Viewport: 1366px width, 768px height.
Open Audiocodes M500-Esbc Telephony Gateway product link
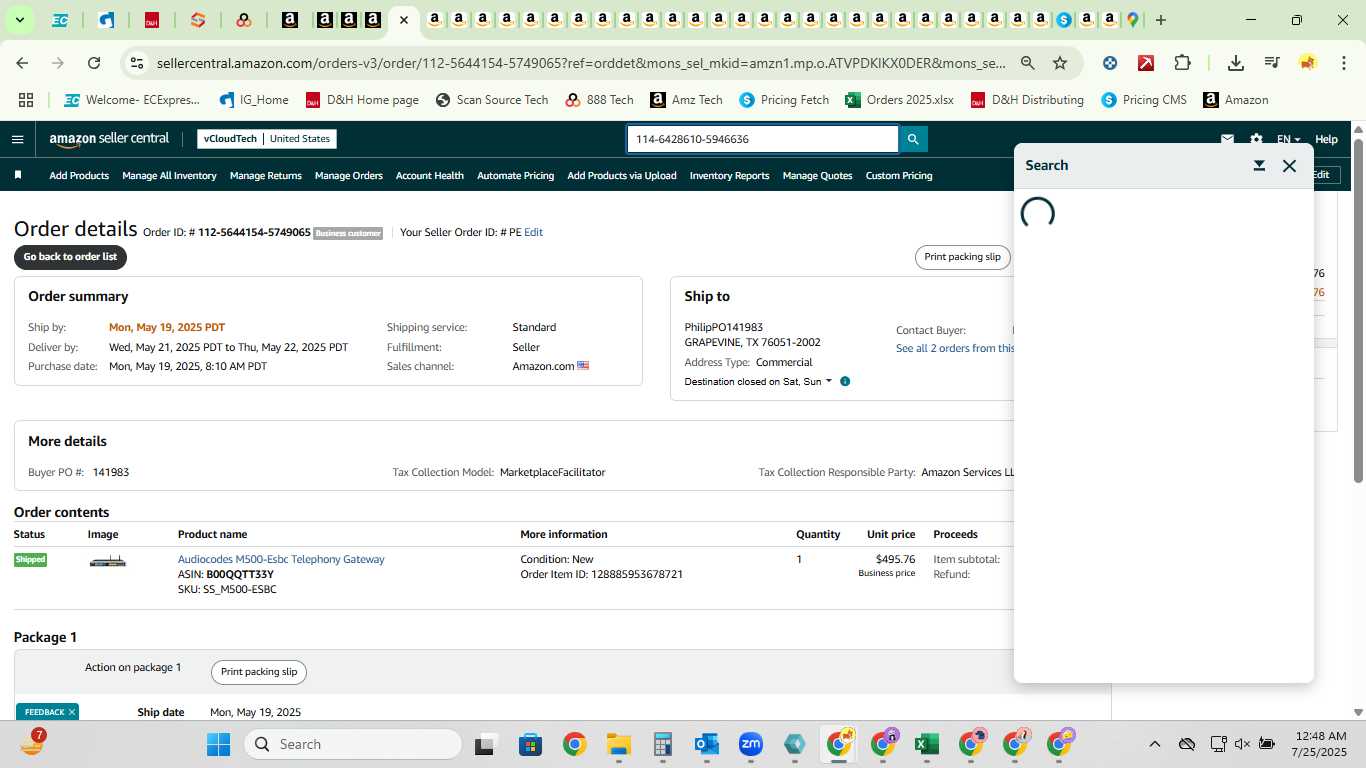(x=281, y=559)
